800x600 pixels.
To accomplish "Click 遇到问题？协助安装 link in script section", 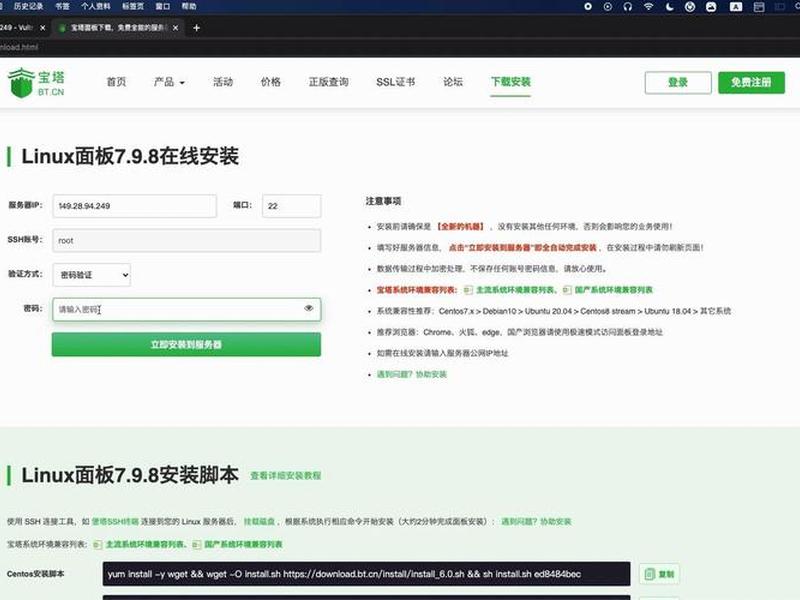I will [x=536, y=521].
